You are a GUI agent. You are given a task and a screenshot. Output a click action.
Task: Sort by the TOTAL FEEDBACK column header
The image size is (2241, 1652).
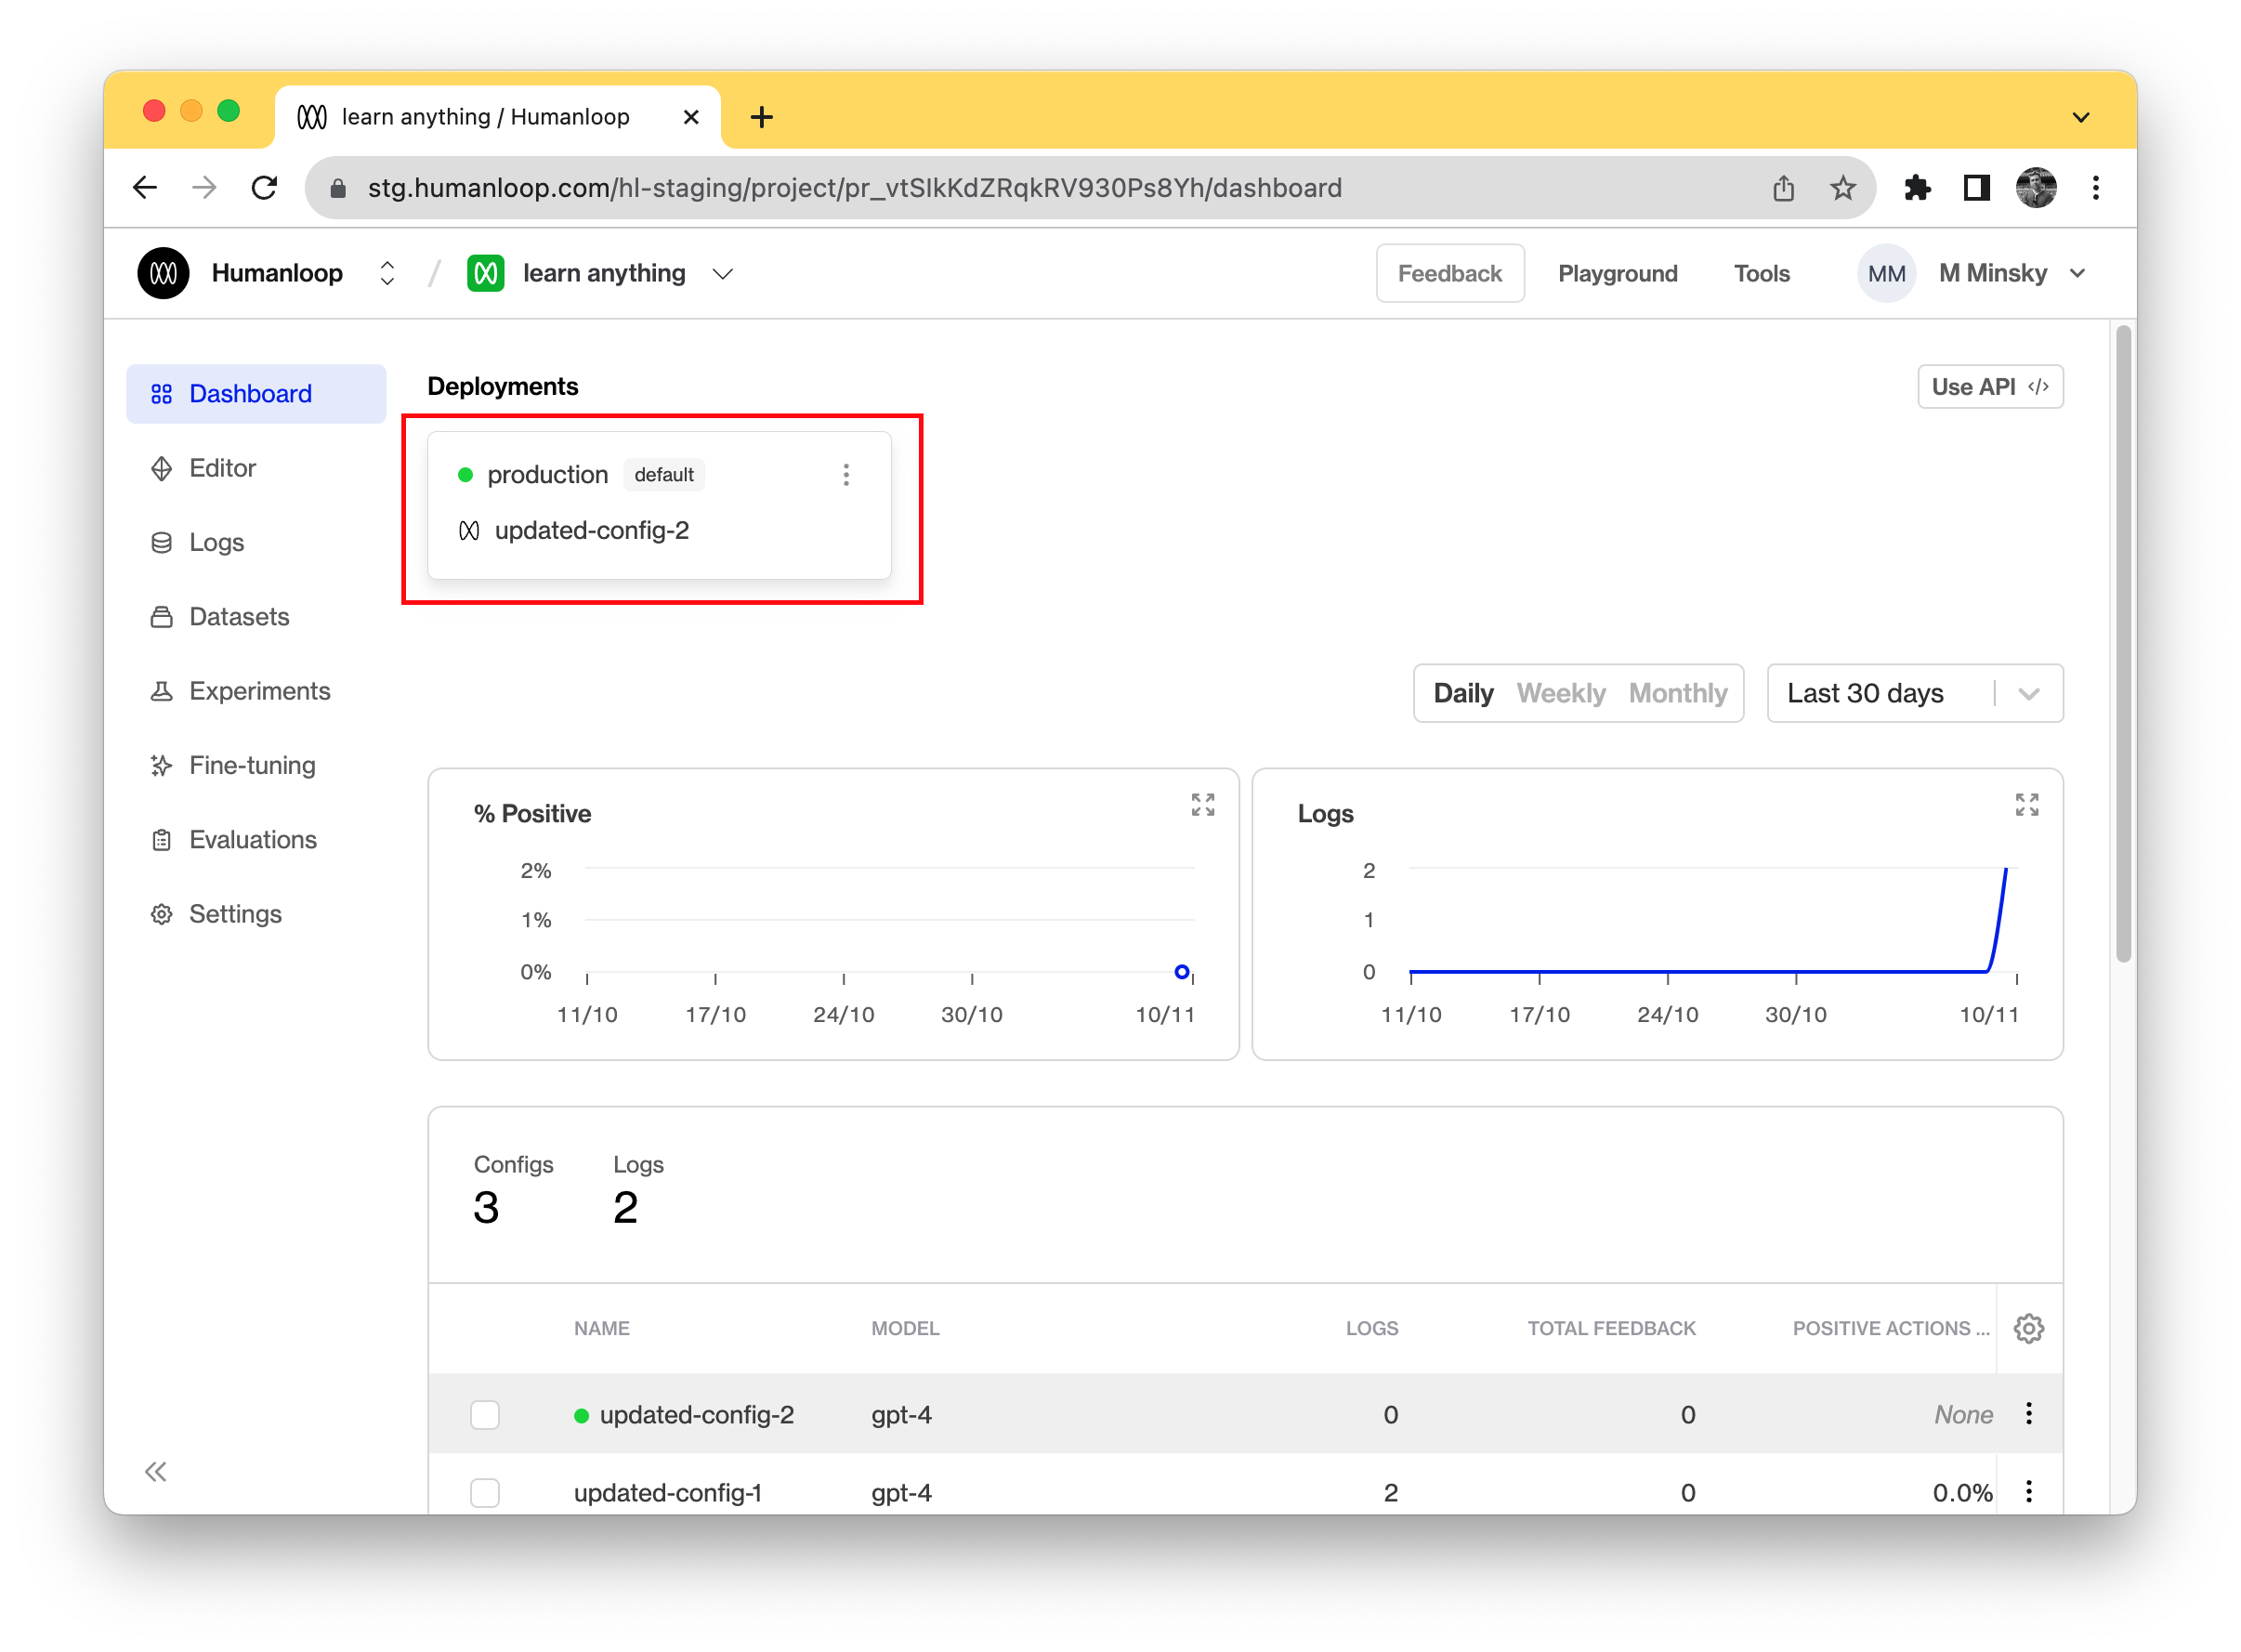1610,1328
